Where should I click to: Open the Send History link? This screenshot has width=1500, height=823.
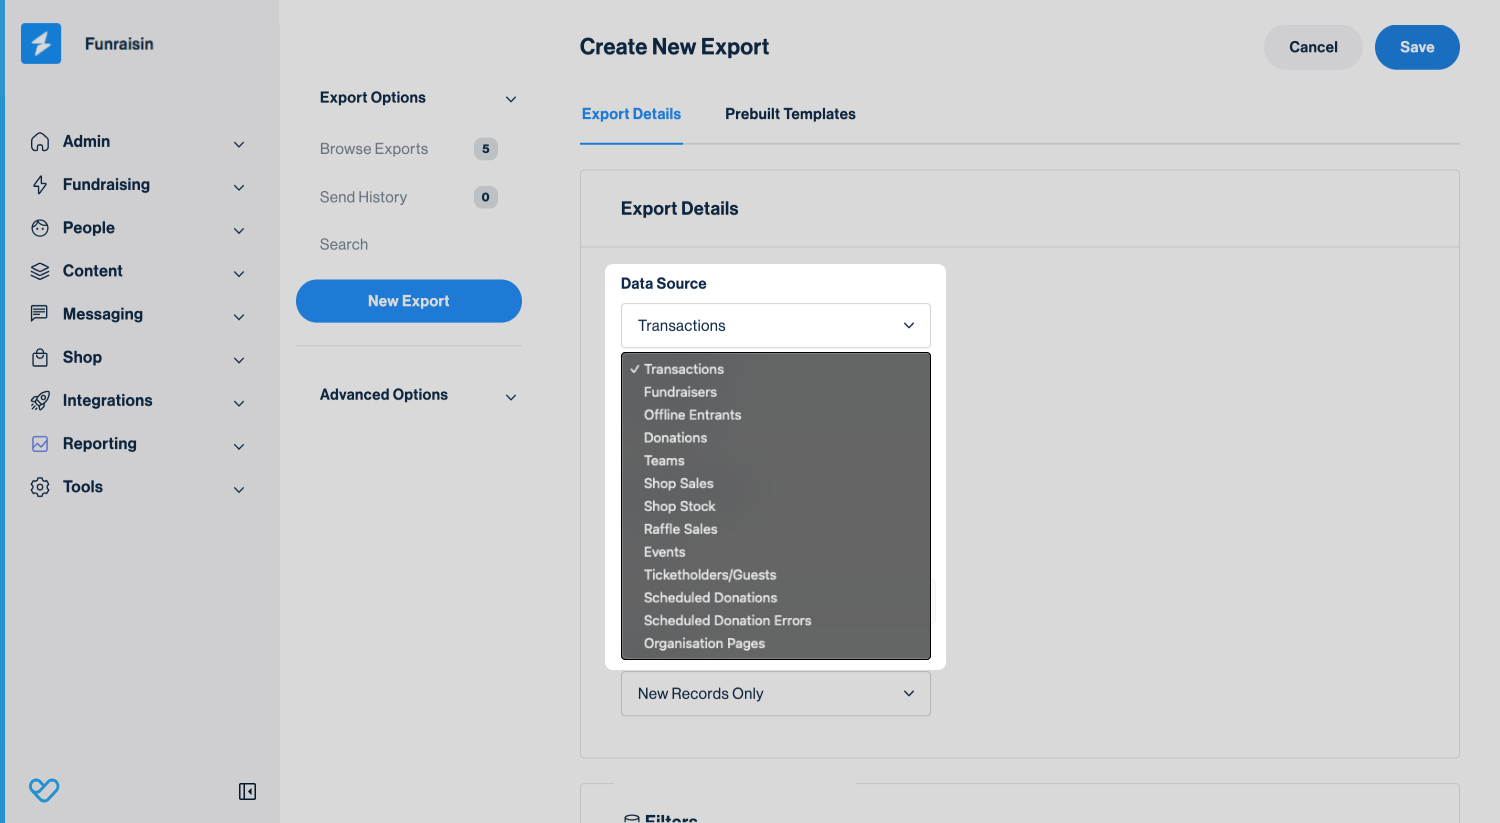pos(363,198)
